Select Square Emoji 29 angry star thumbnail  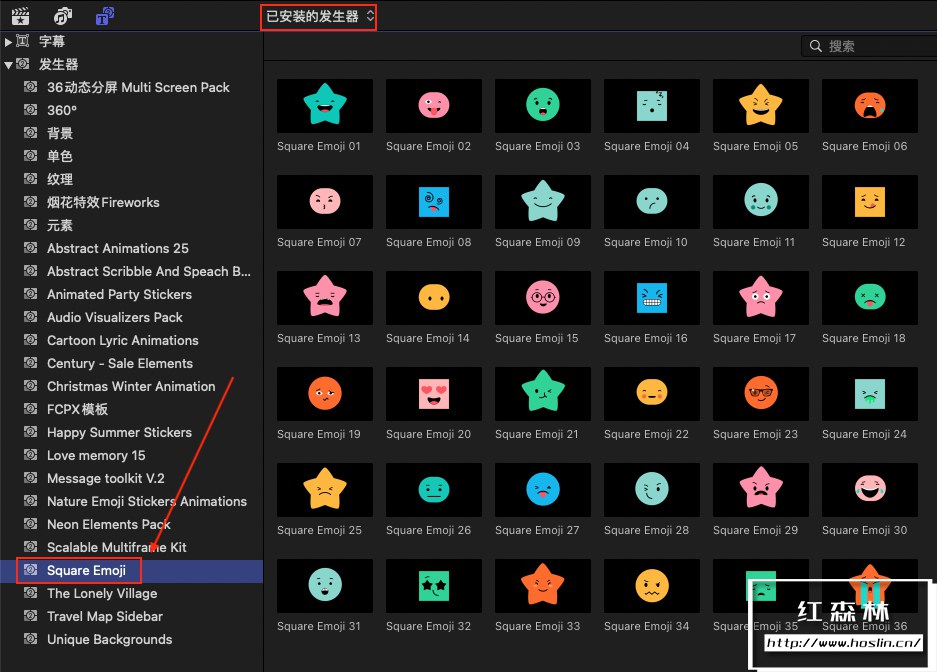coord(761,490)
